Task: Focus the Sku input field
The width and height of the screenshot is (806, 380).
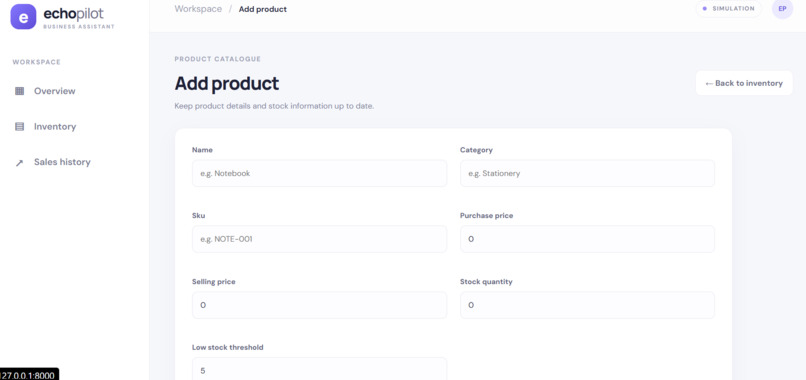Action: pyautogui.click(x=319, y=239)
